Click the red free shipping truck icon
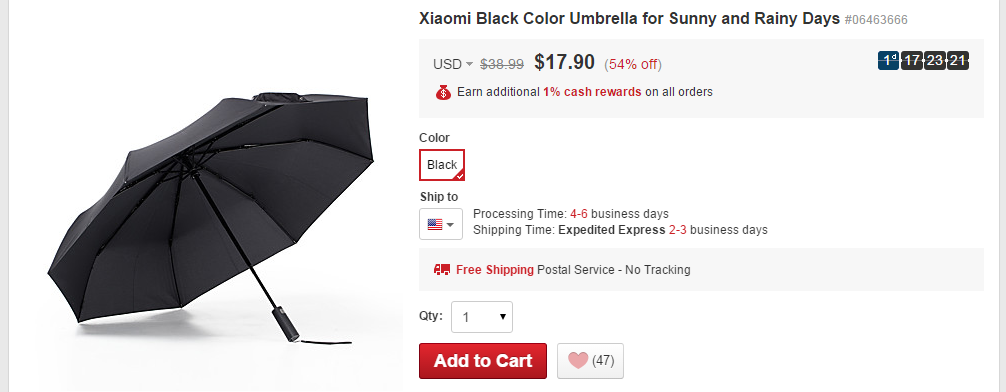The image size is (1006, 392). pyautogui.click(x=442, y=269)
